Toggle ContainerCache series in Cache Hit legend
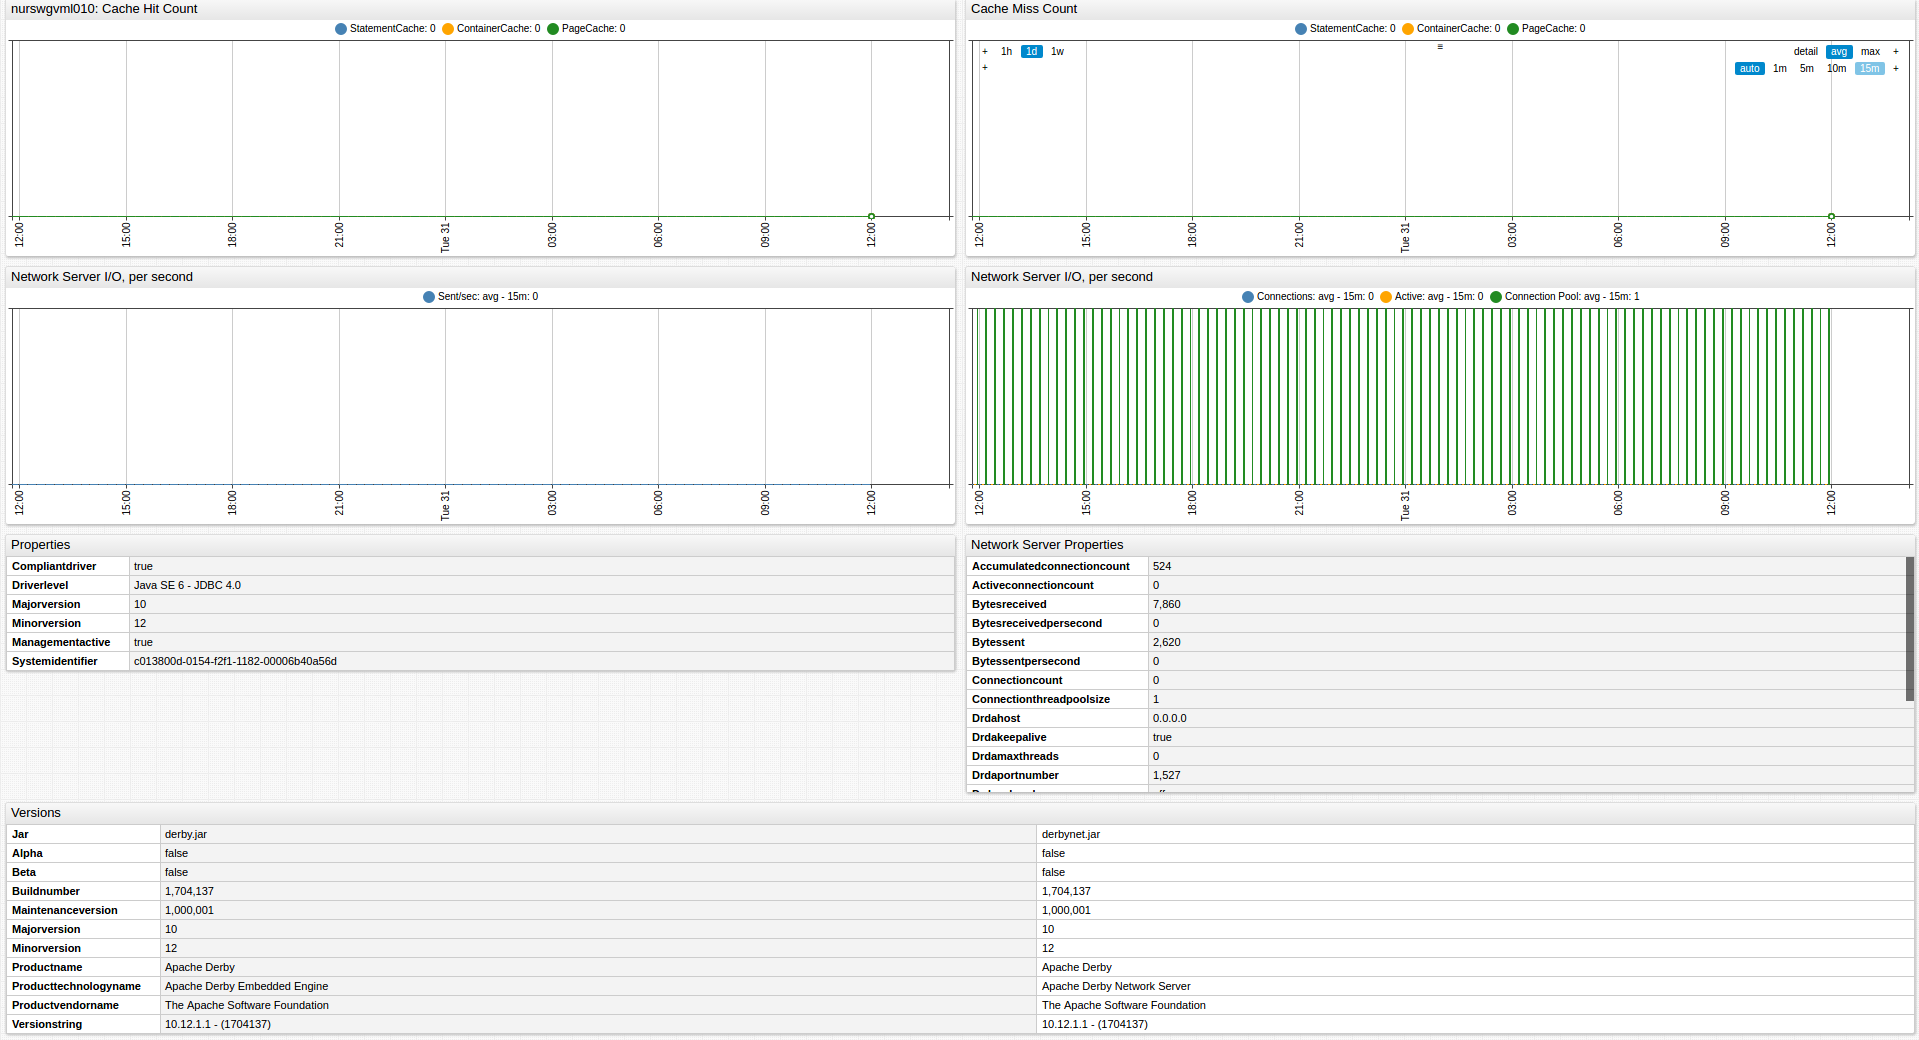Viewport: 1919px width, 1040px height. pyautogui.click(x=491, y=29)
